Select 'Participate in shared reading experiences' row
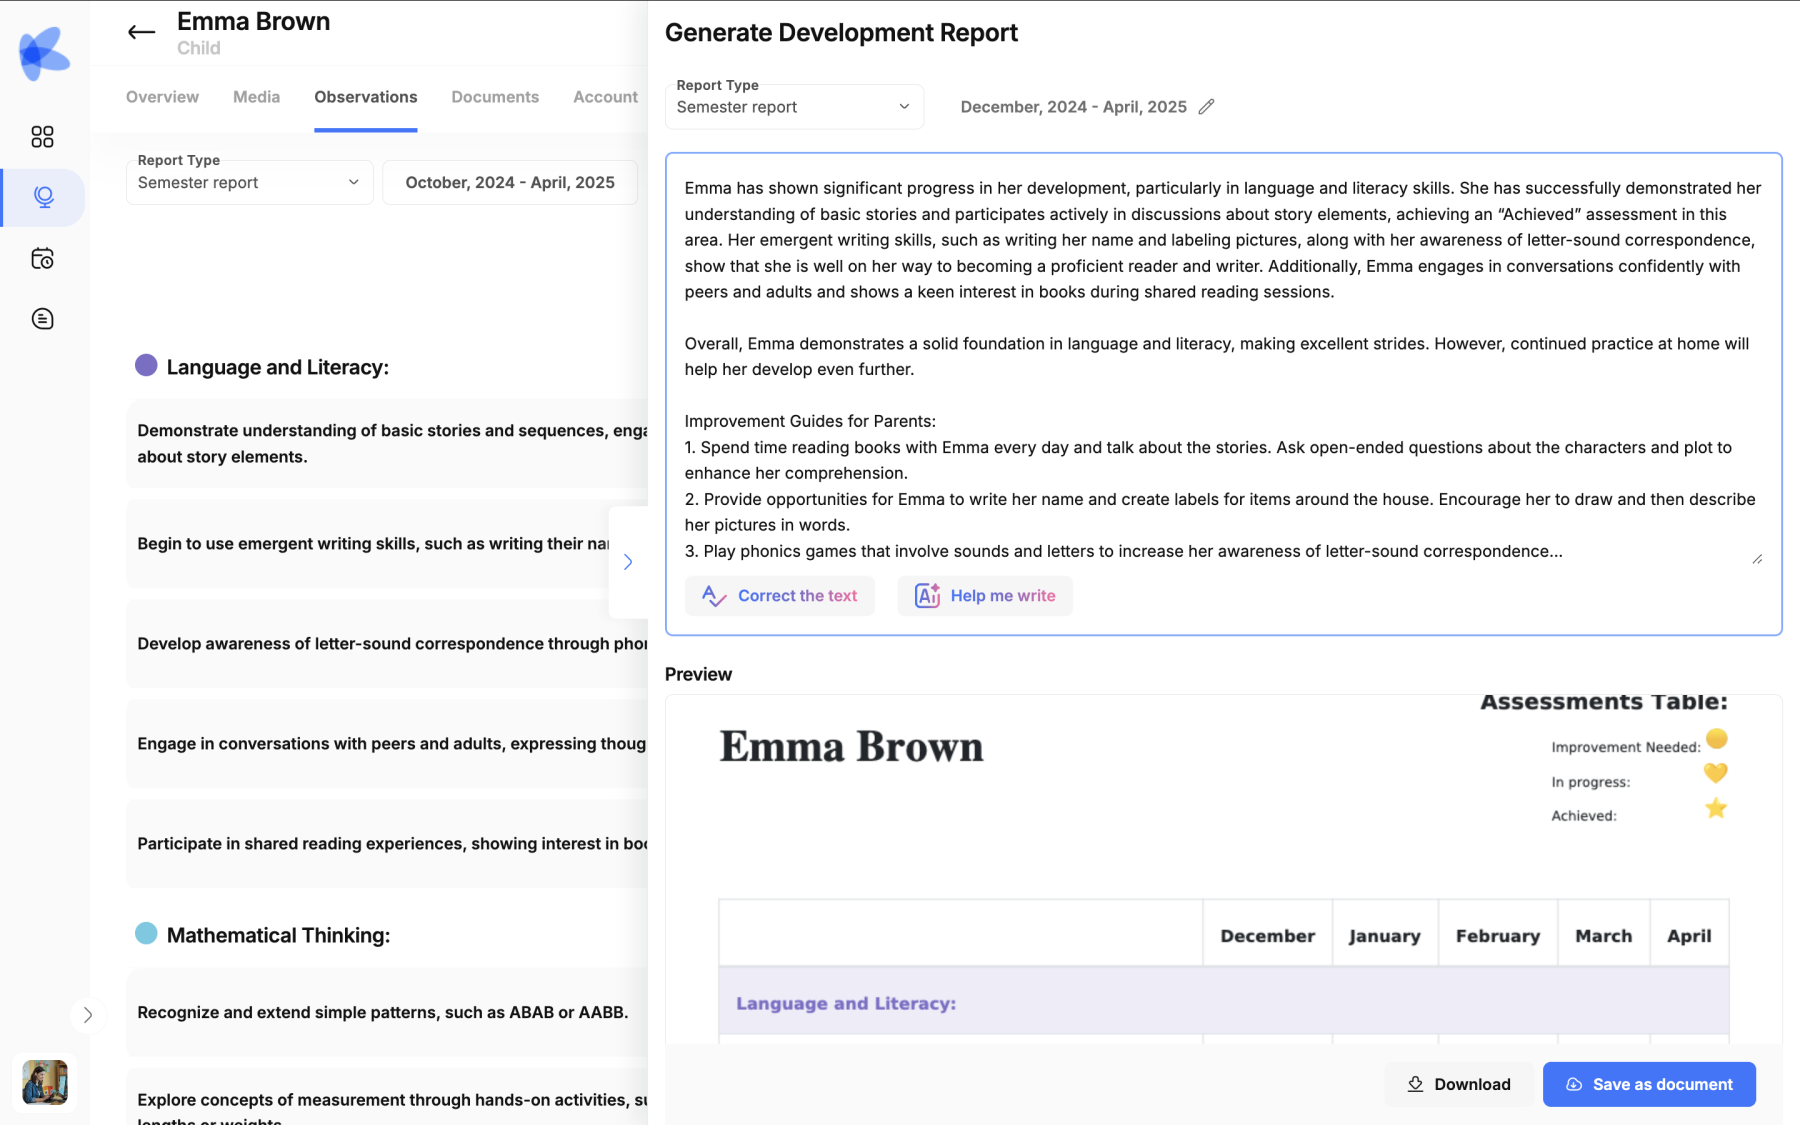This screenshot has height=1125, width=1800. tap(387, 843)
